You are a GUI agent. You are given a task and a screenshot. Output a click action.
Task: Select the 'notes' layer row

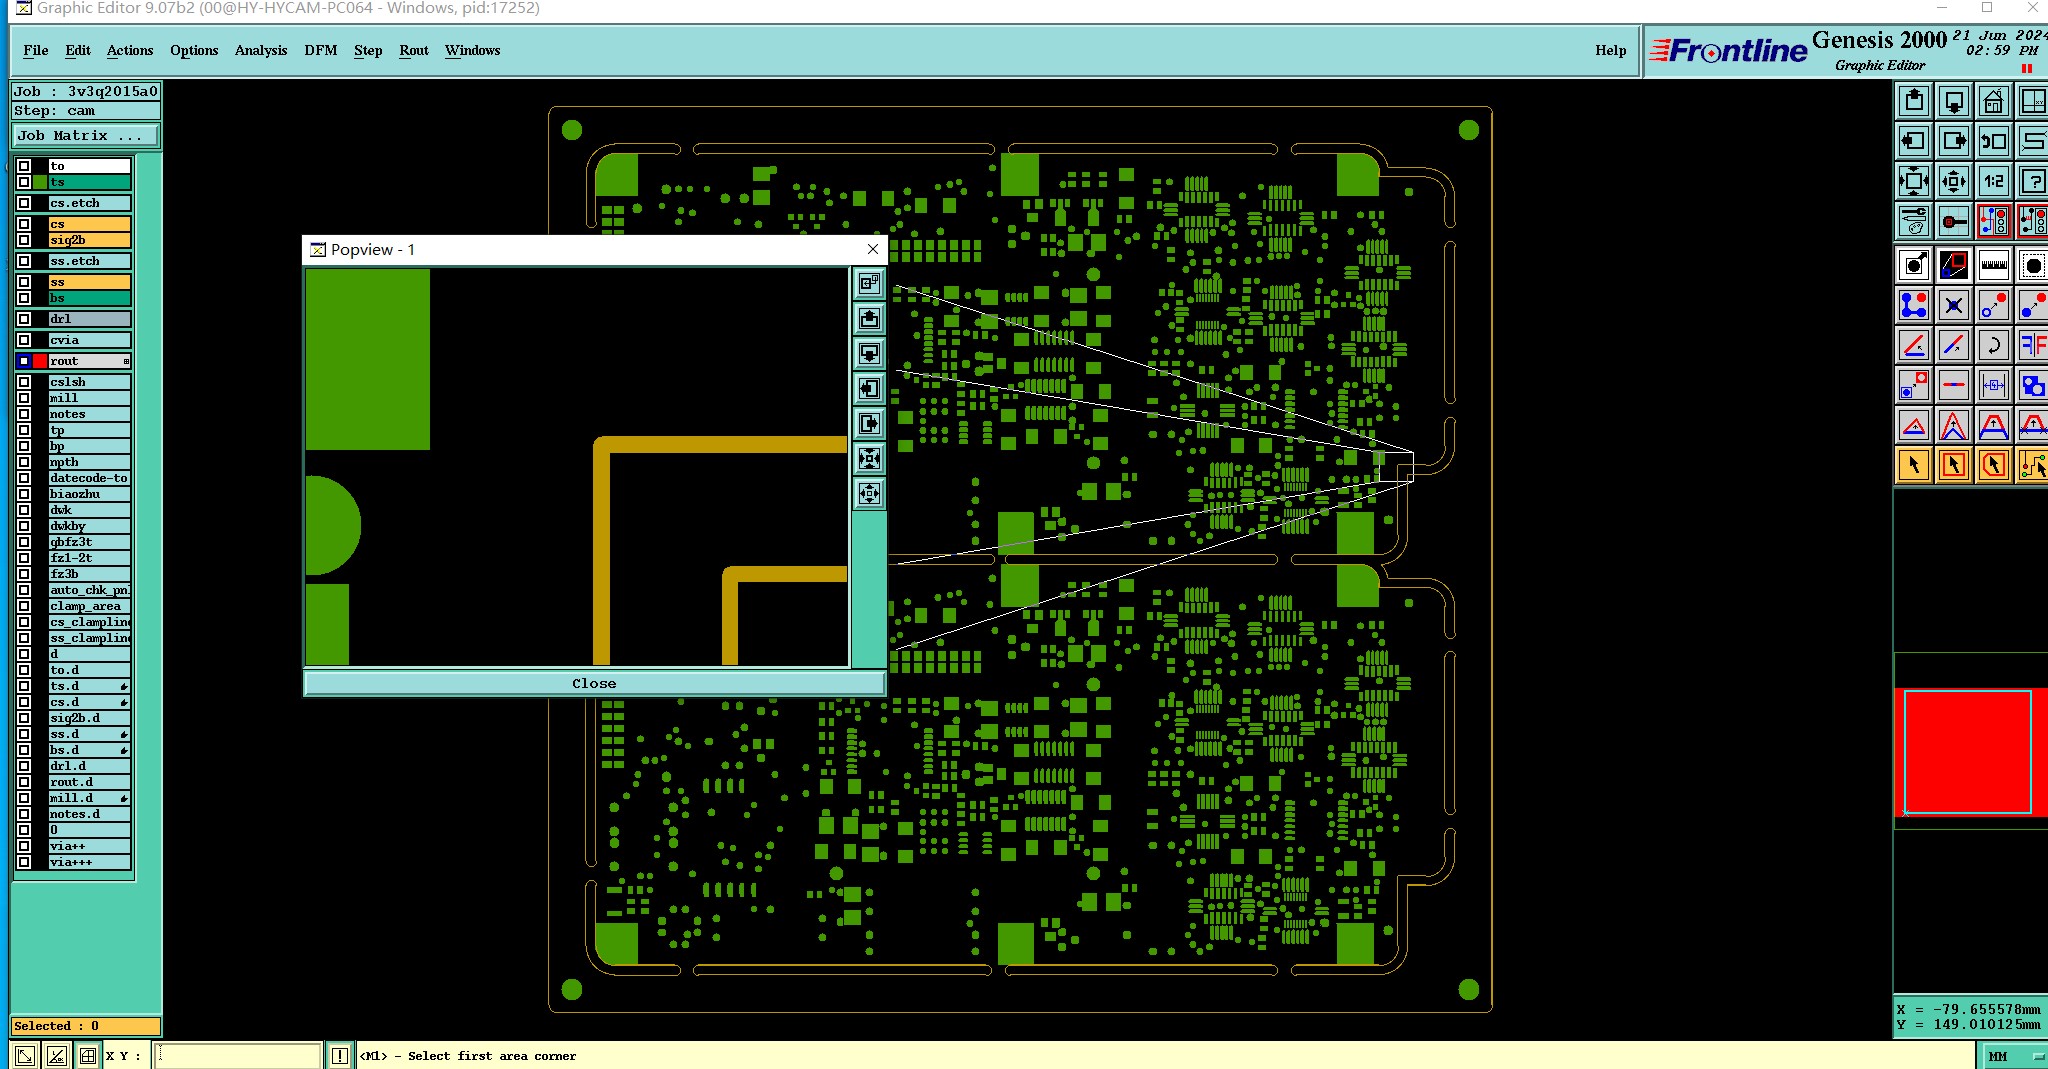tap(89, 414)
